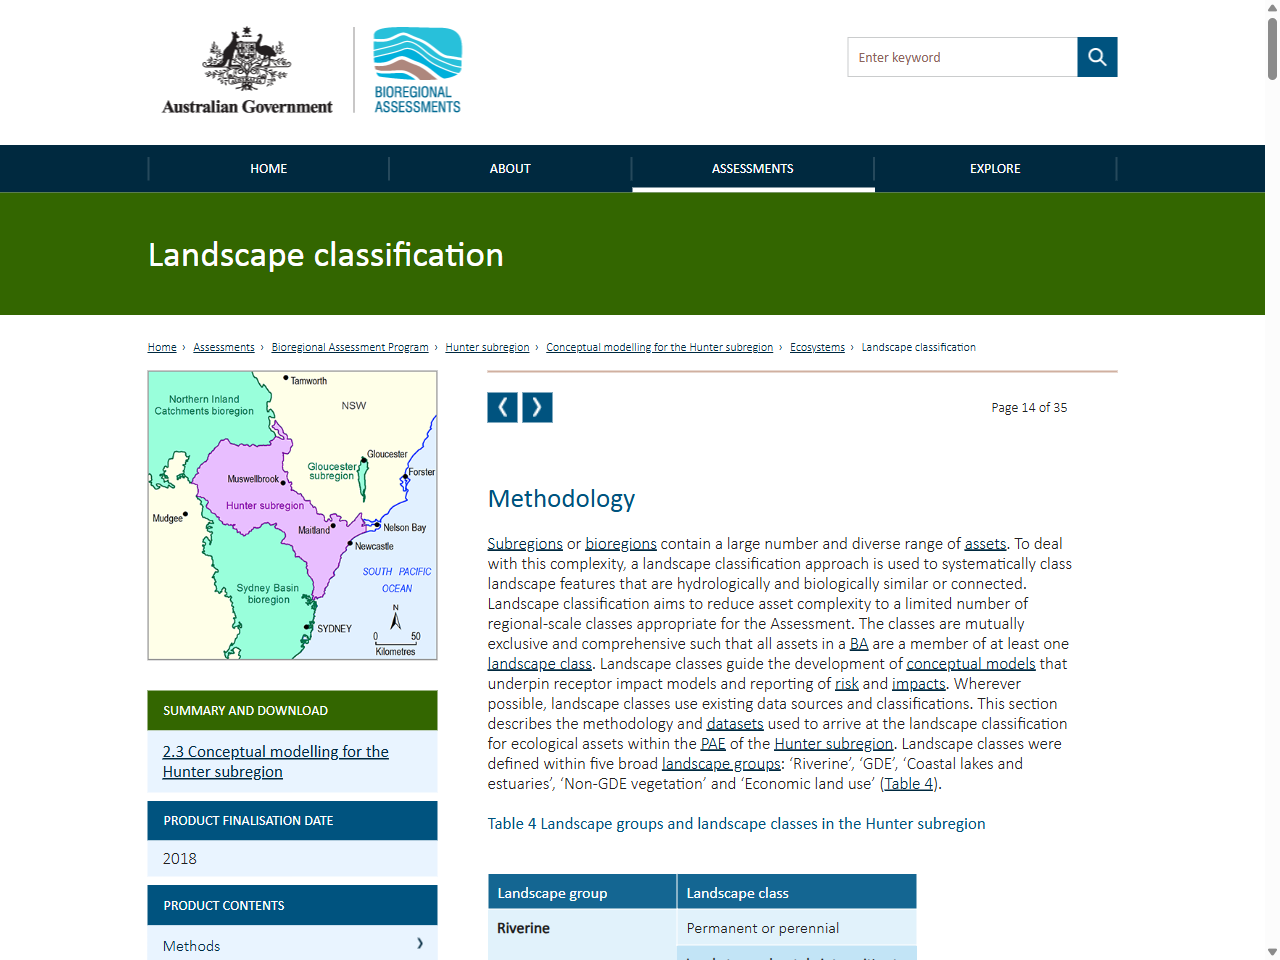Select HOME in the navigation bar
The width and height of the screenshot is (1280, 960).
tap(268, 168)
